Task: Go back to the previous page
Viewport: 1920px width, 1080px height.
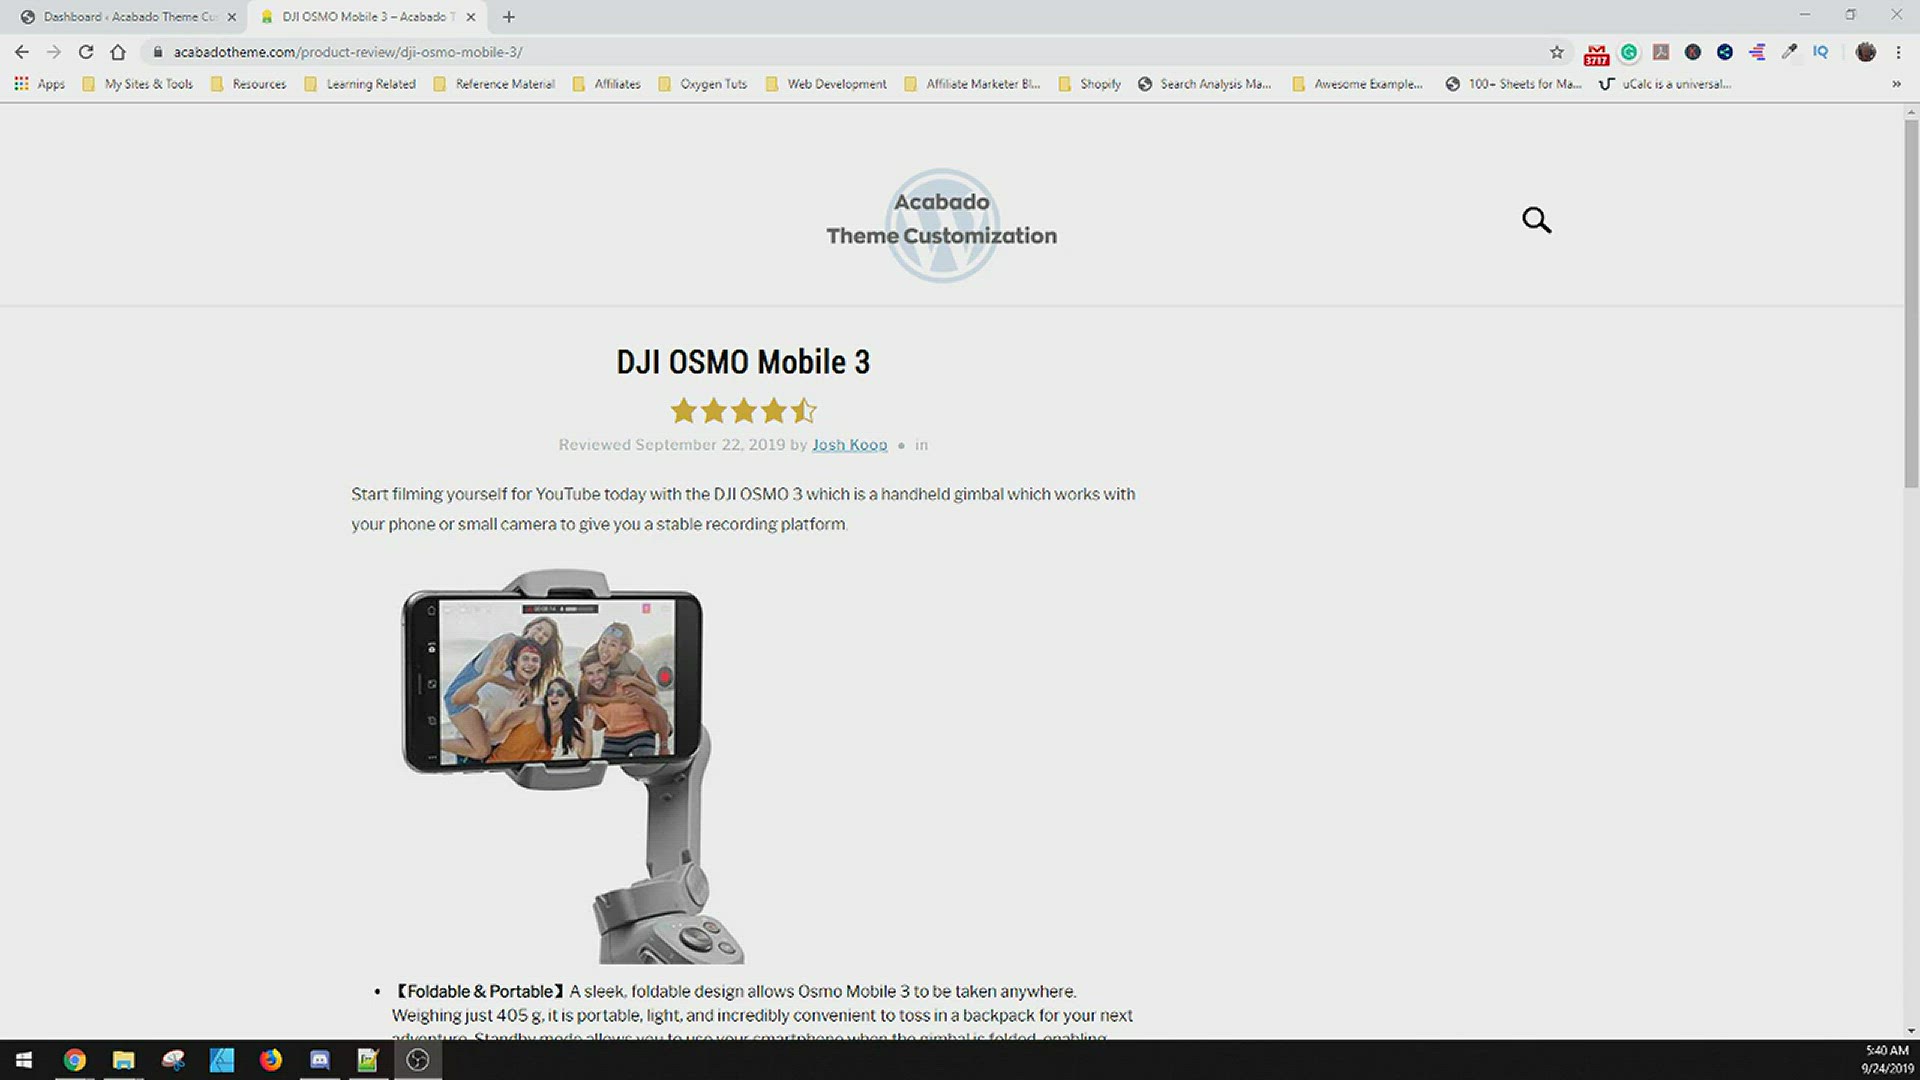Action: 22,52
